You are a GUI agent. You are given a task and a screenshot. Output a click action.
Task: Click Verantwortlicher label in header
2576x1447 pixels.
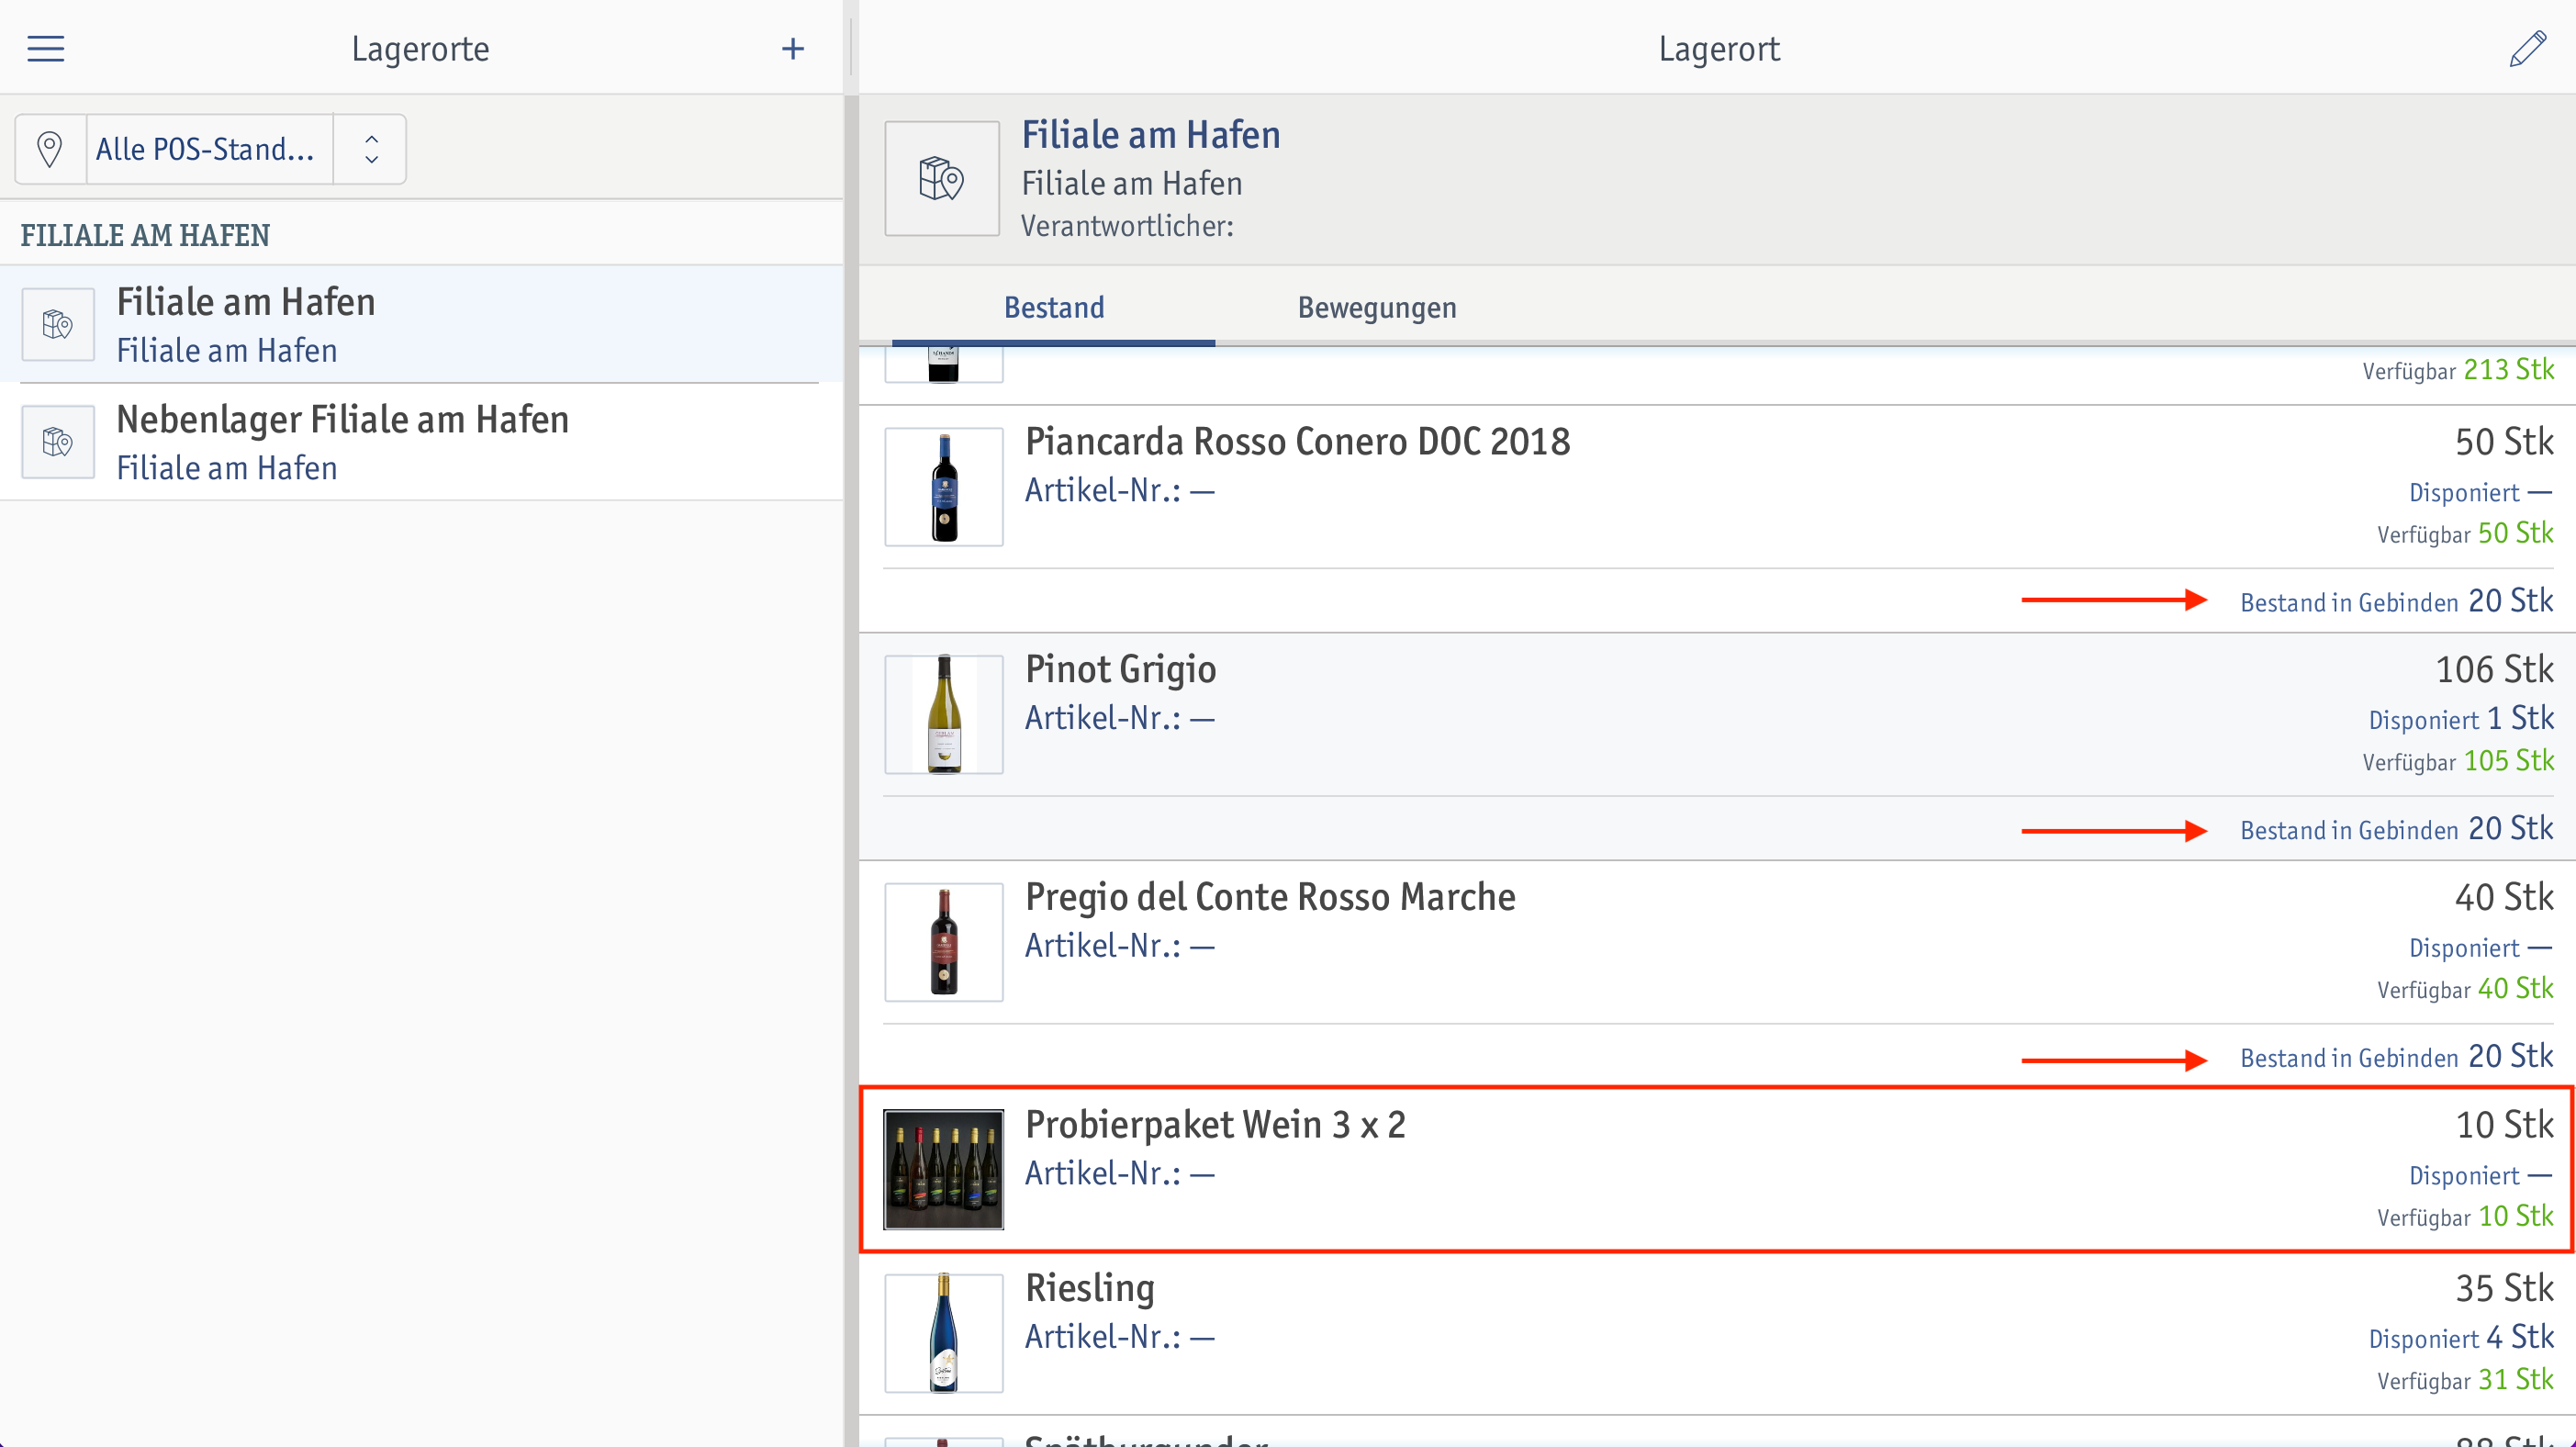click(x=1127, y=226)
